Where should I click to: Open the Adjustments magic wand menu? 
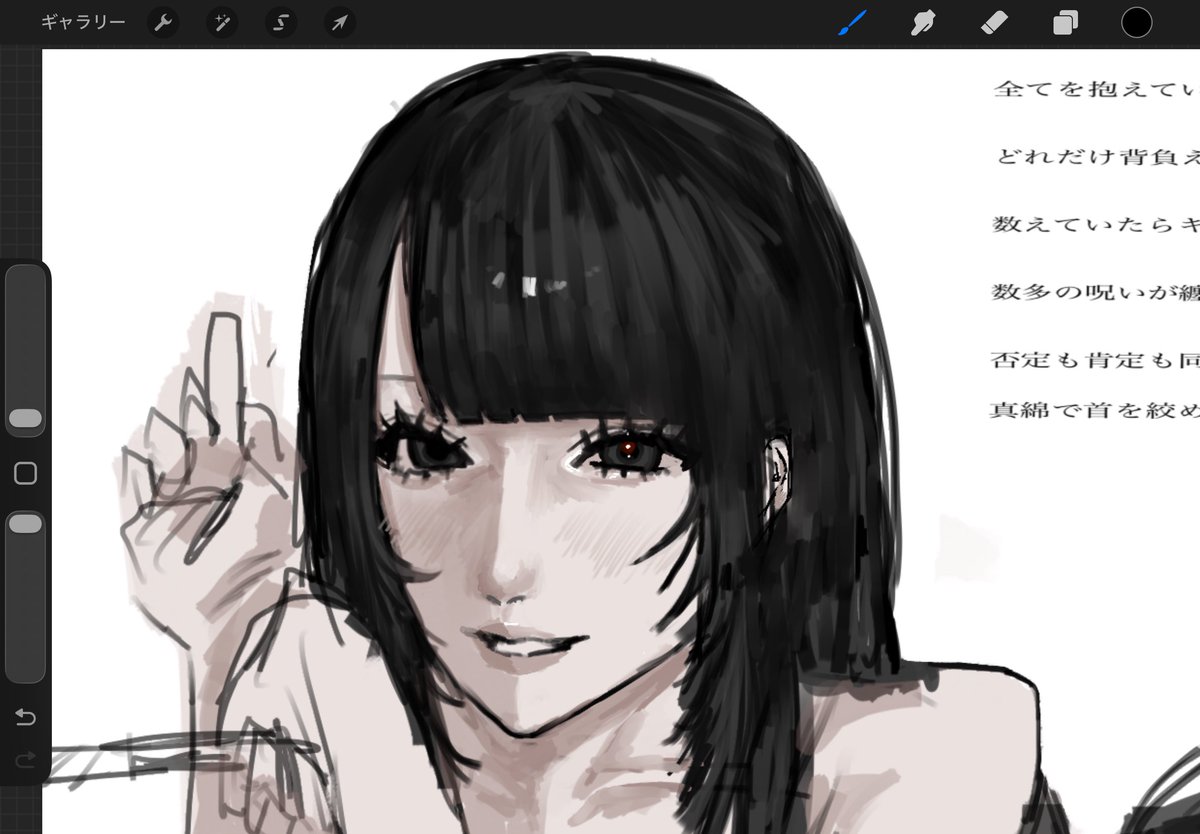[222, 22]
